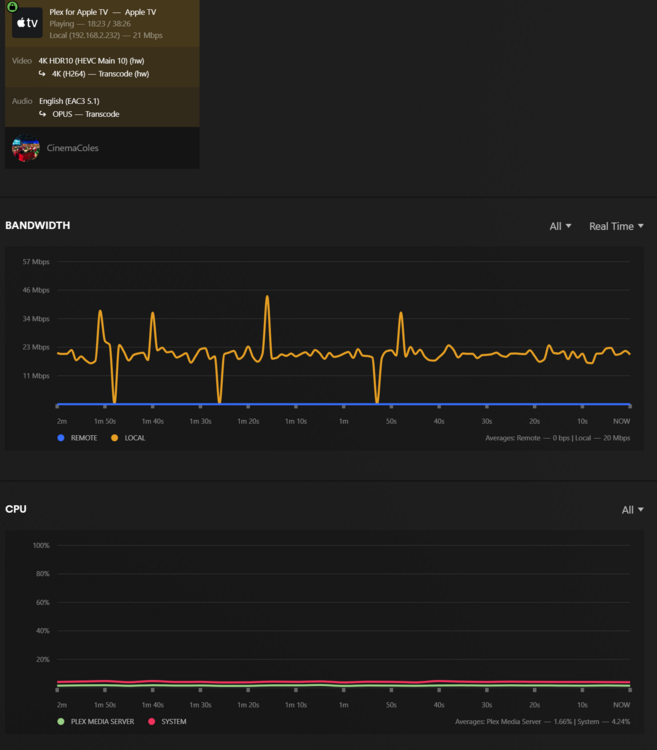Click the bandwidth chart '1m' time label

coord(344,421)
